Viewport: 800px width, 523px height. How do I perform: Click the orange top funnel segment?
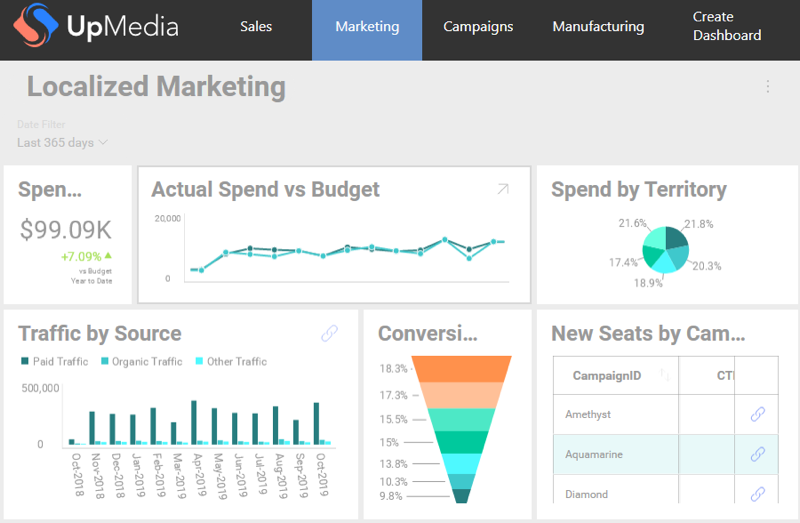click(x=463, y=368)
